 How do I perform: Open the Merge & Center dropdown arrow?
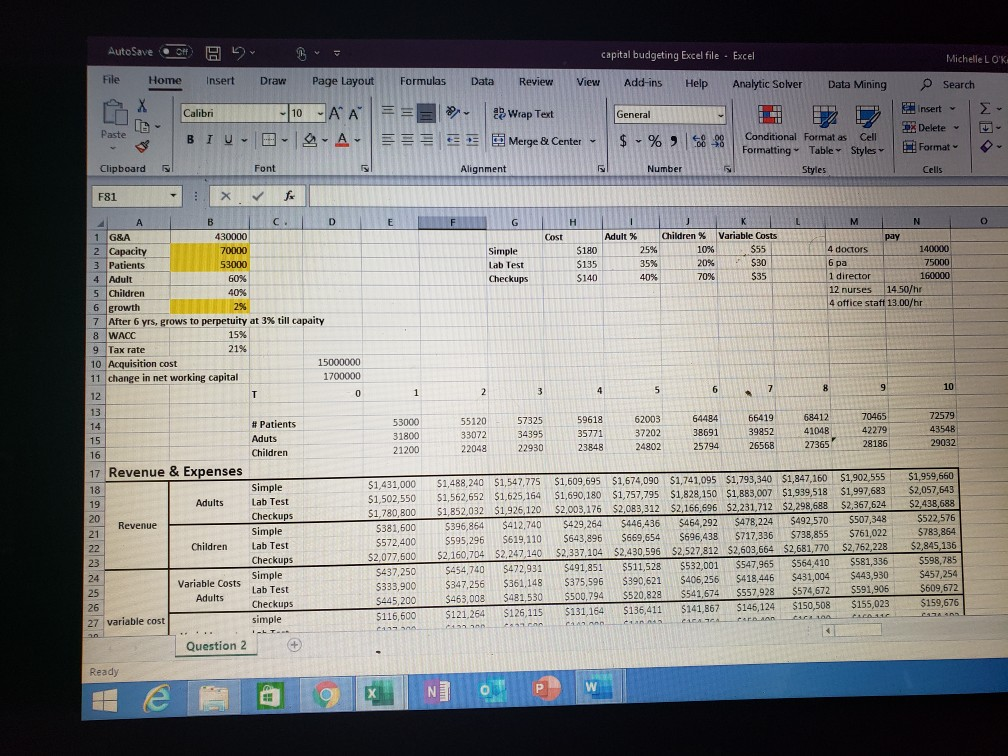pos(593,141)
